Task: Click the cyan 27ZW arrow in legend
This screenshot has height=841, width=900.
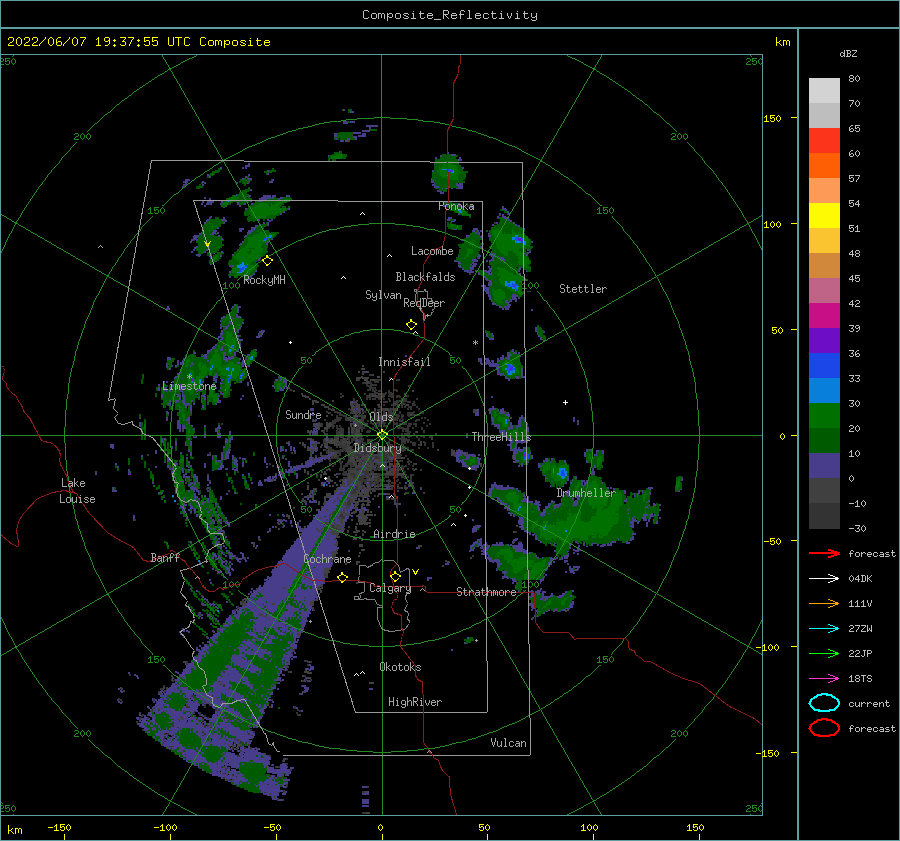Action: tap(824, 629)
